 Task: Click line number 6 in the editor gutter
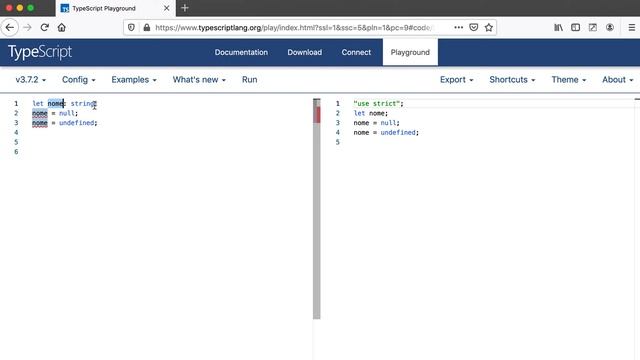[x=16, y=152]
